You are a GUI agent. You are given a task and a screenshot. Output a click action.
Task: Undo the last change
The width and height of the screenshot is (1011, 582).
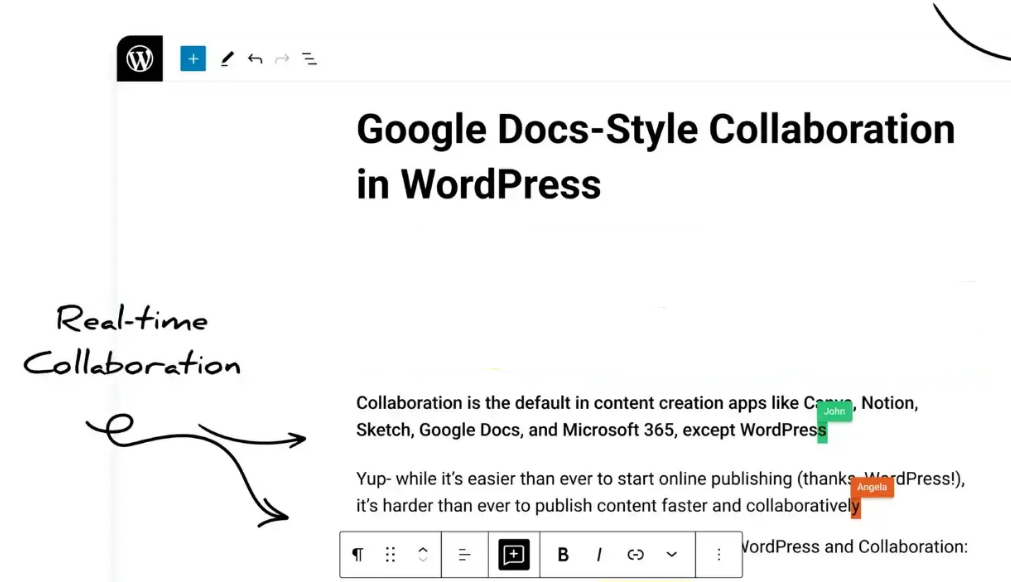[255, 59]
